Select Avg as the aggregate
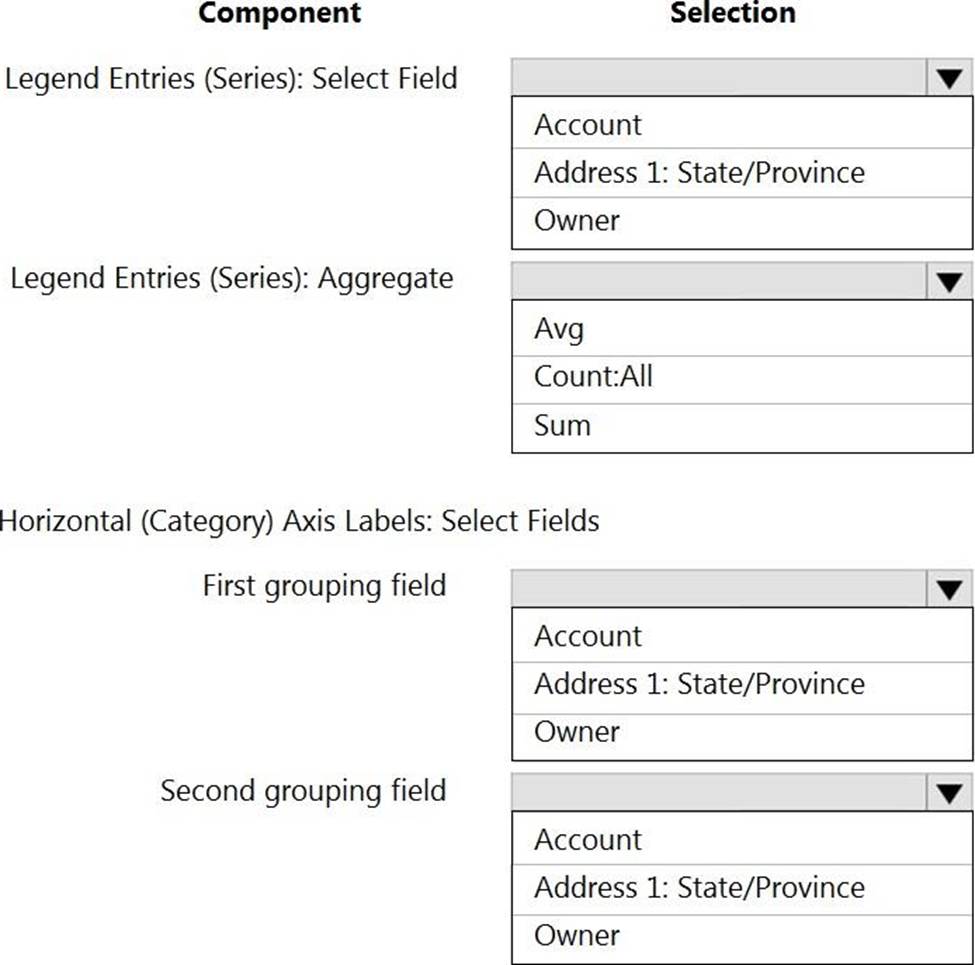The height and width of the screenshot is (965, 975). pos(559,329)
